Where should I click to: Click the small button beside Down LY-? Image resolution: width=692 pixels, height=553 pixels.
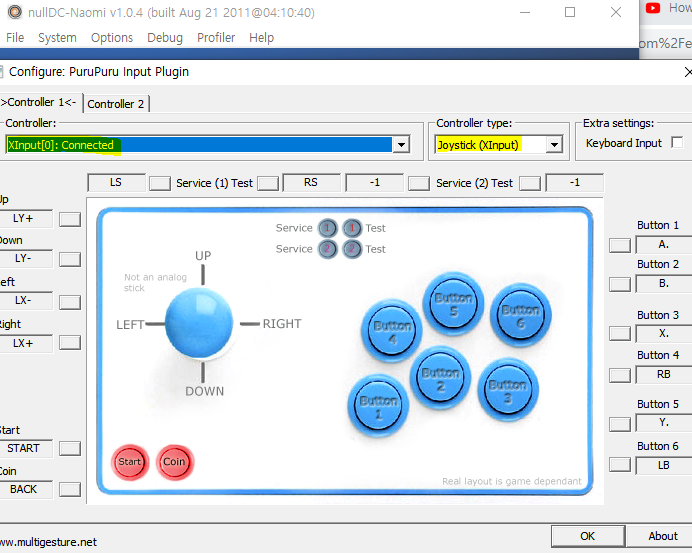(70, 260)
